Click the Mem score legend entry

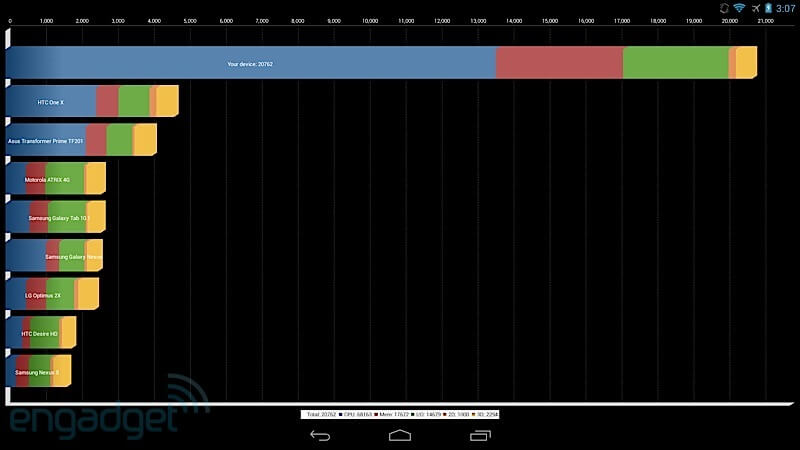tap(392, 414)
